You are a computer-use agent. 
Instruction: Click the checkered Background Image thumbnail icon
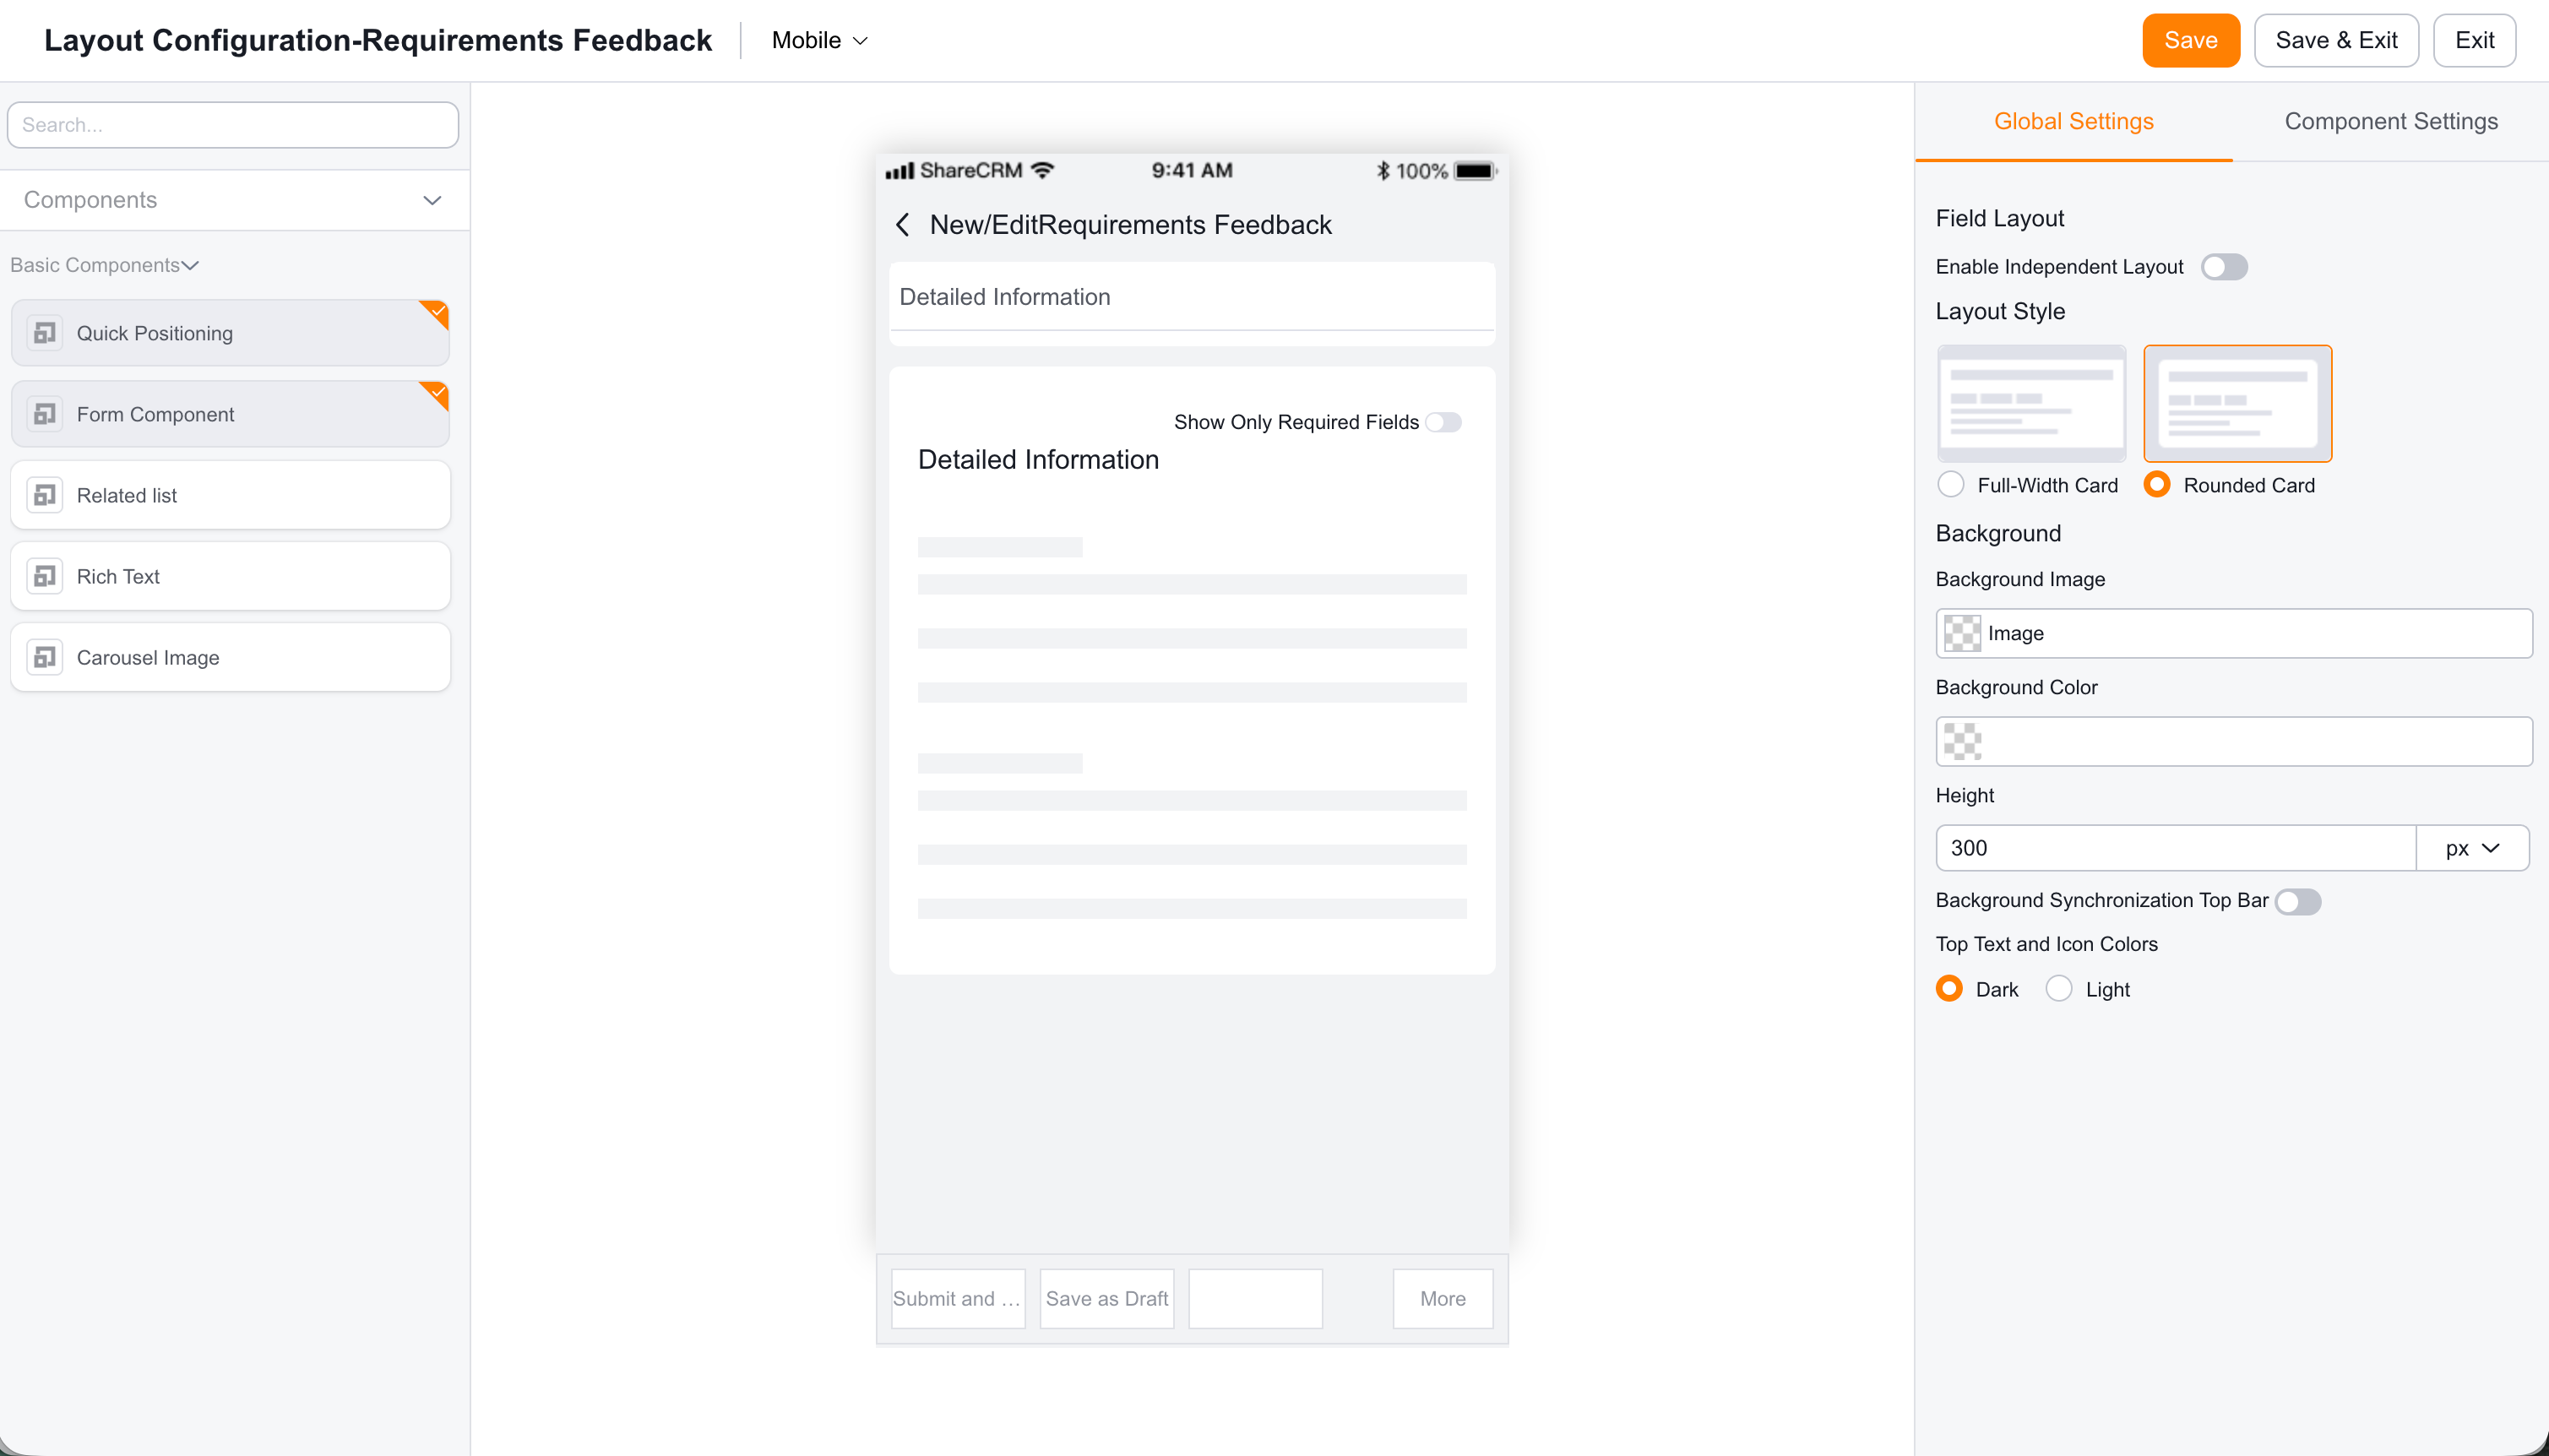[x=1961, y=633]
